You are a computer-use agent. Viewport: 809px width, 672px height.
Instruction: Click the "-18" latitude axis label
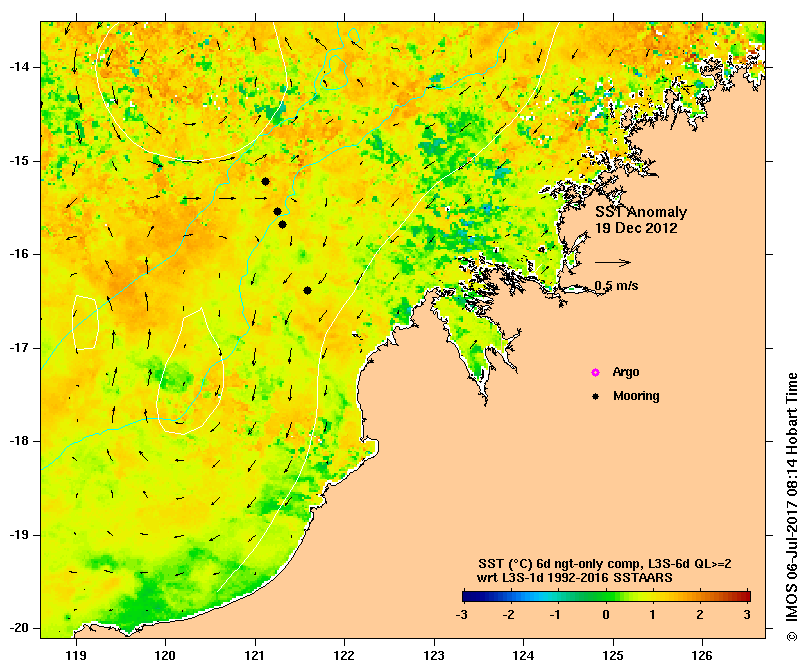(19, 441)
